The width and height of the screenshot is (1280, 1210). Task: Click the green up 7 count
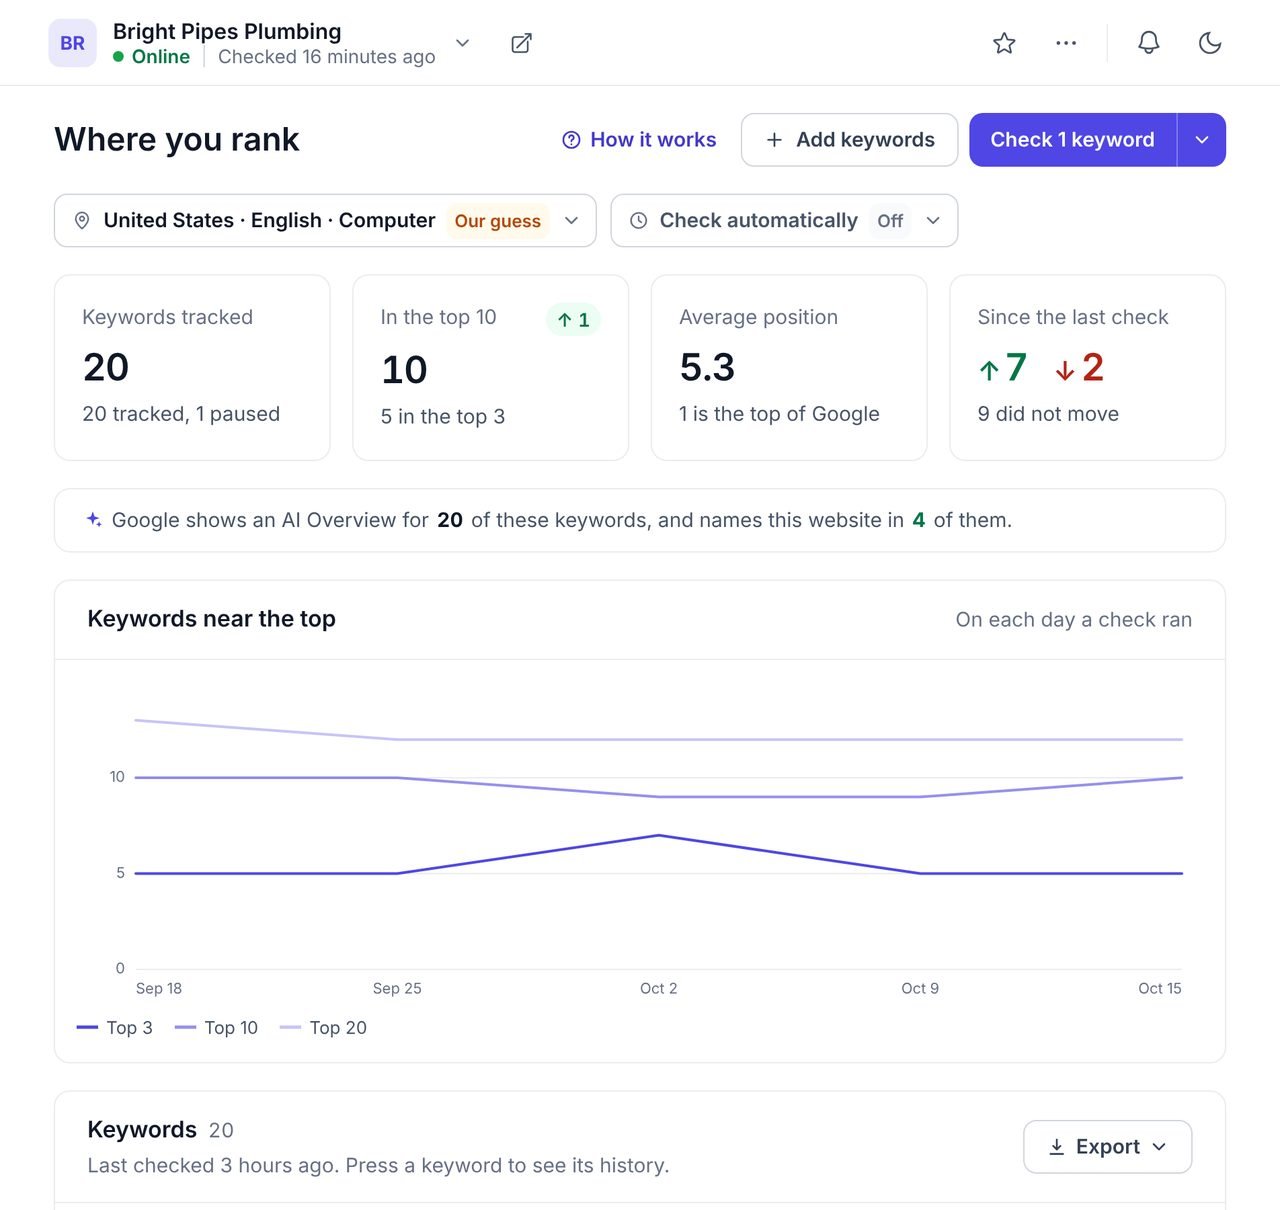click(1003, 368)
